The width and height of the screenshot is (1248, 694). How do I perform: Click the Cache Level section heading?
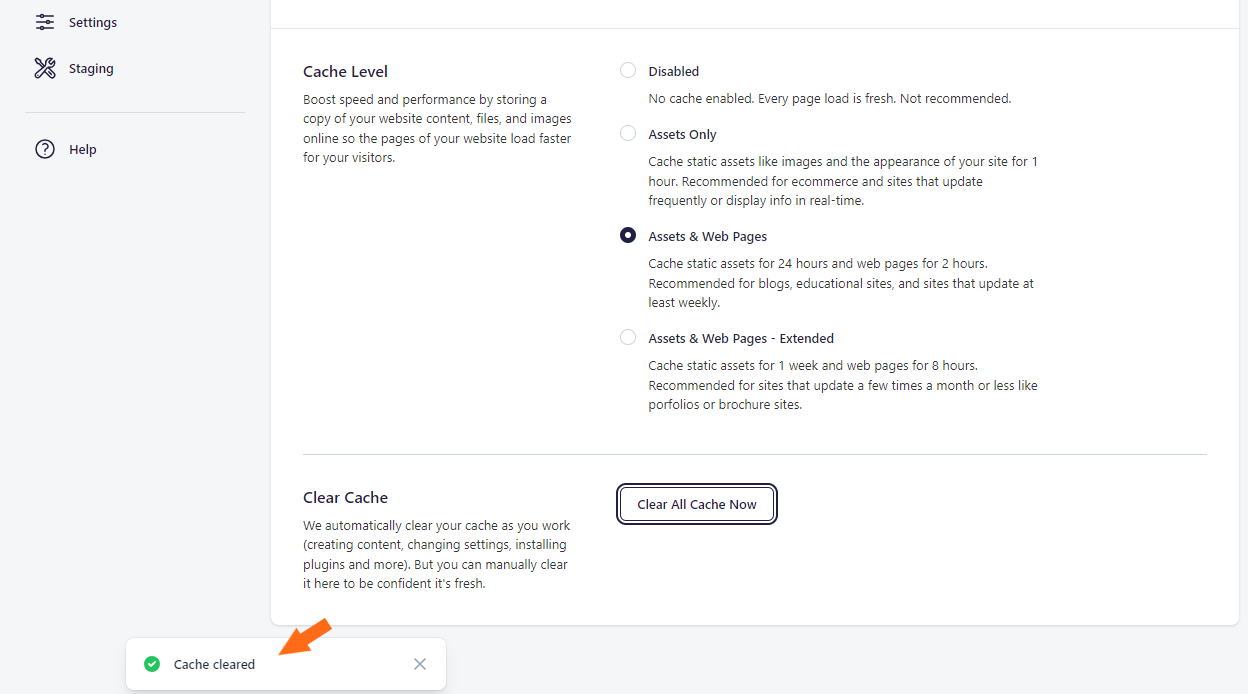pyautogui.click(x=345, y=70)
